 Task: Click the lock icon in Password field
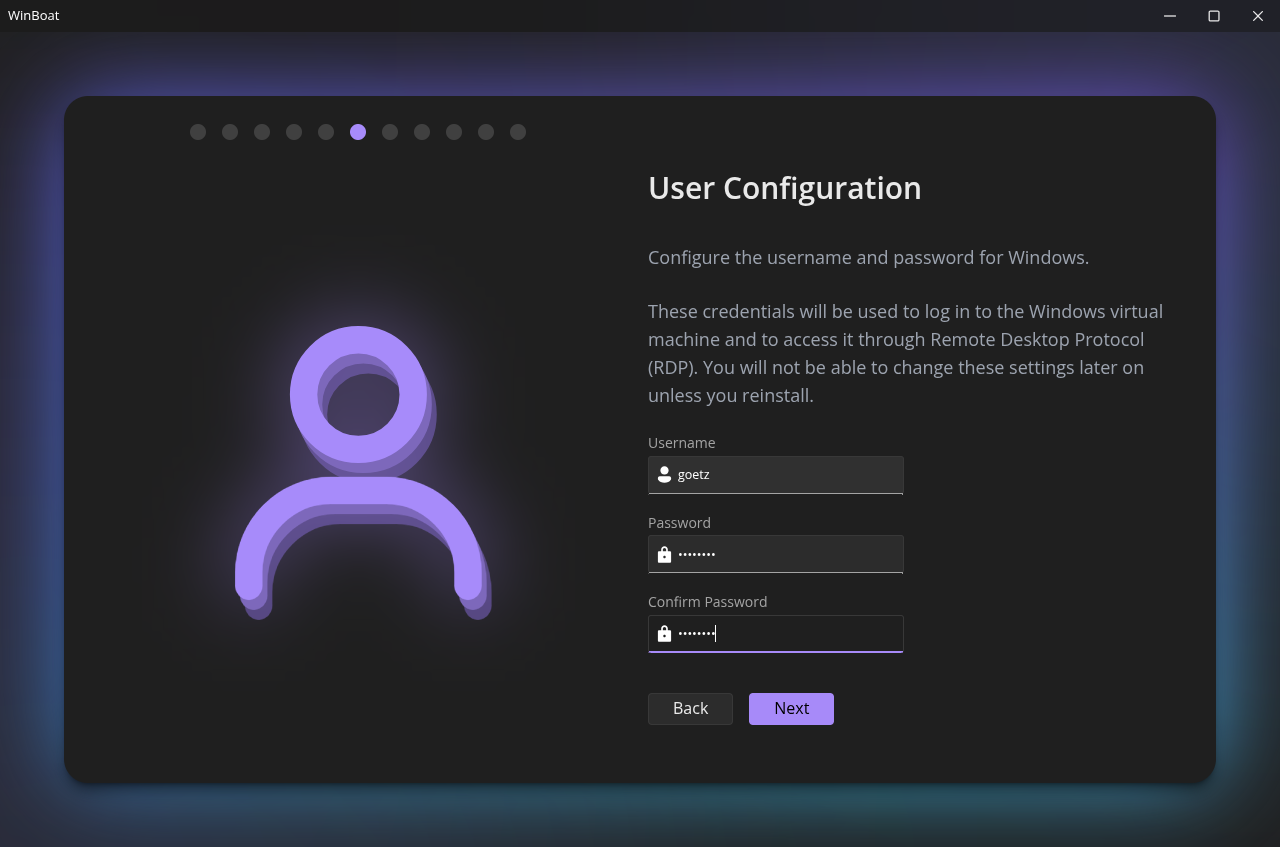(664, 554)
